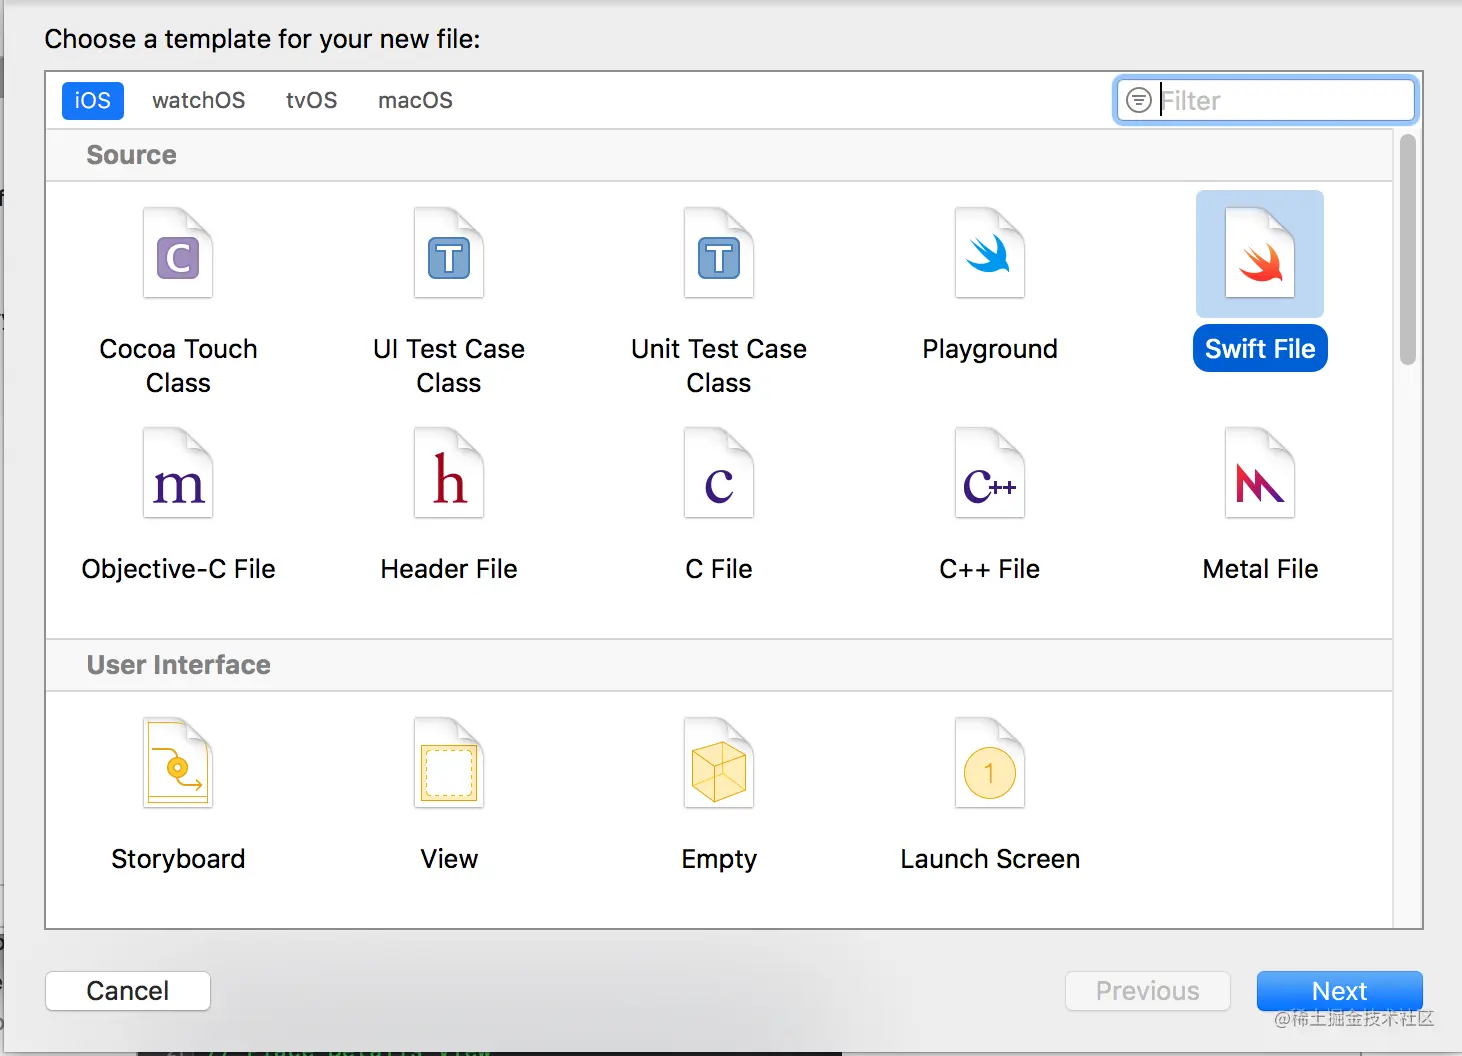
Task: Switch to the watchOS tab
Action: [198, 100]
